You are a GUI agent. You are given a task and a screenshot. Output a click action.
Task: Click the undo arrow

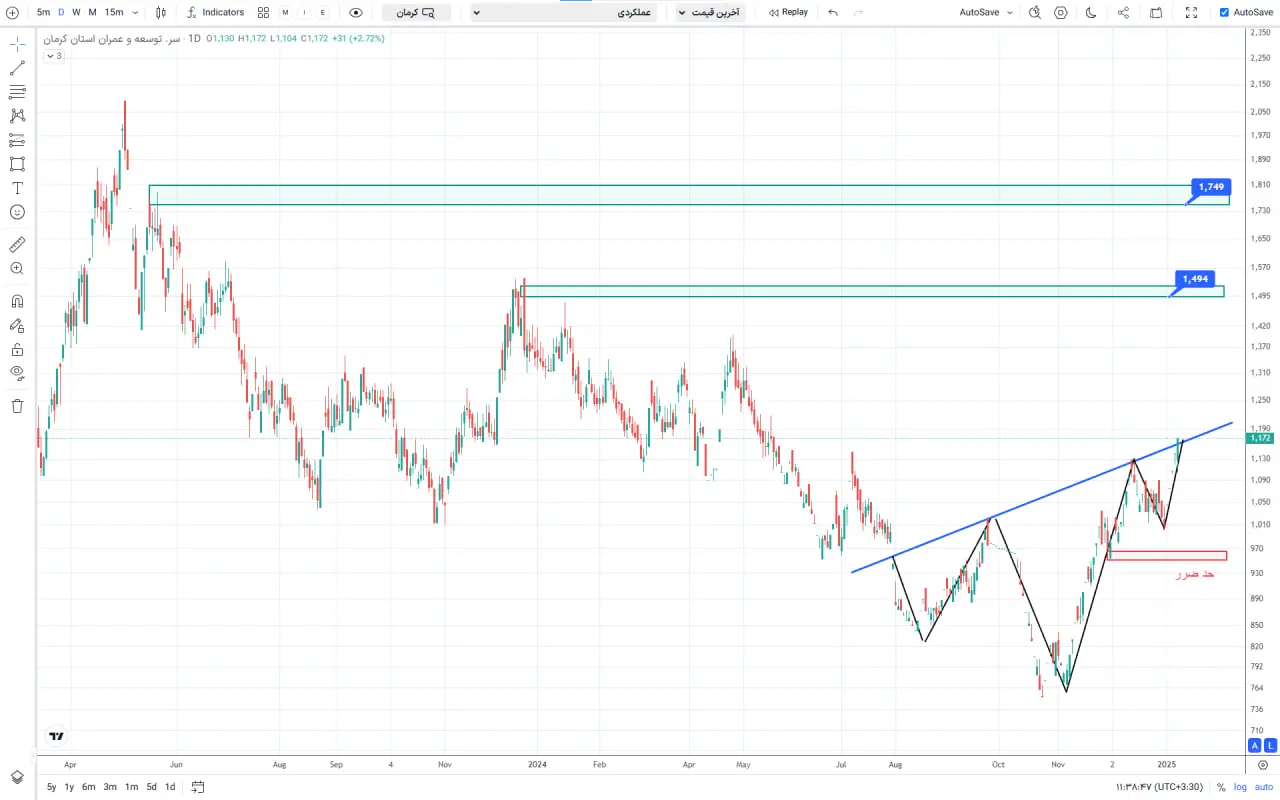[833, 13]
